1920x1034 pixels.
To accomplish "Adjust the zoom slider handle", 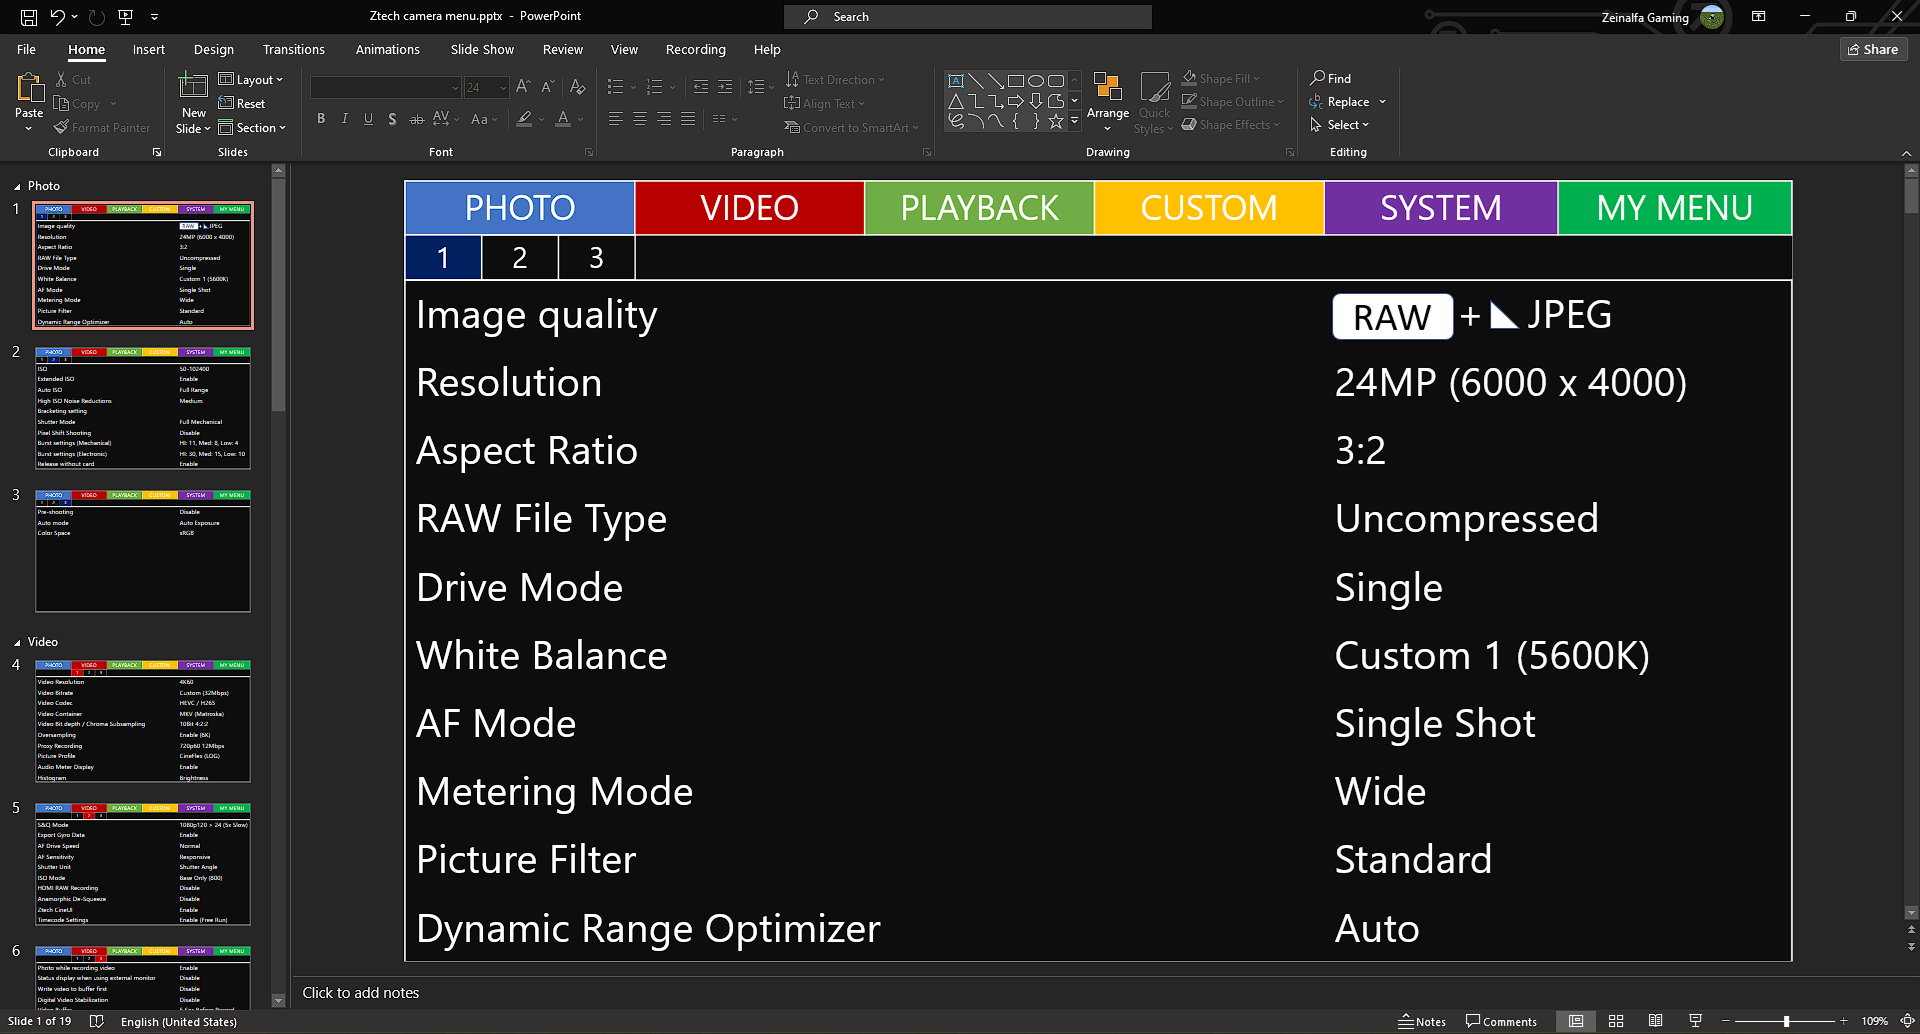I will [x=1786, y=1021].
